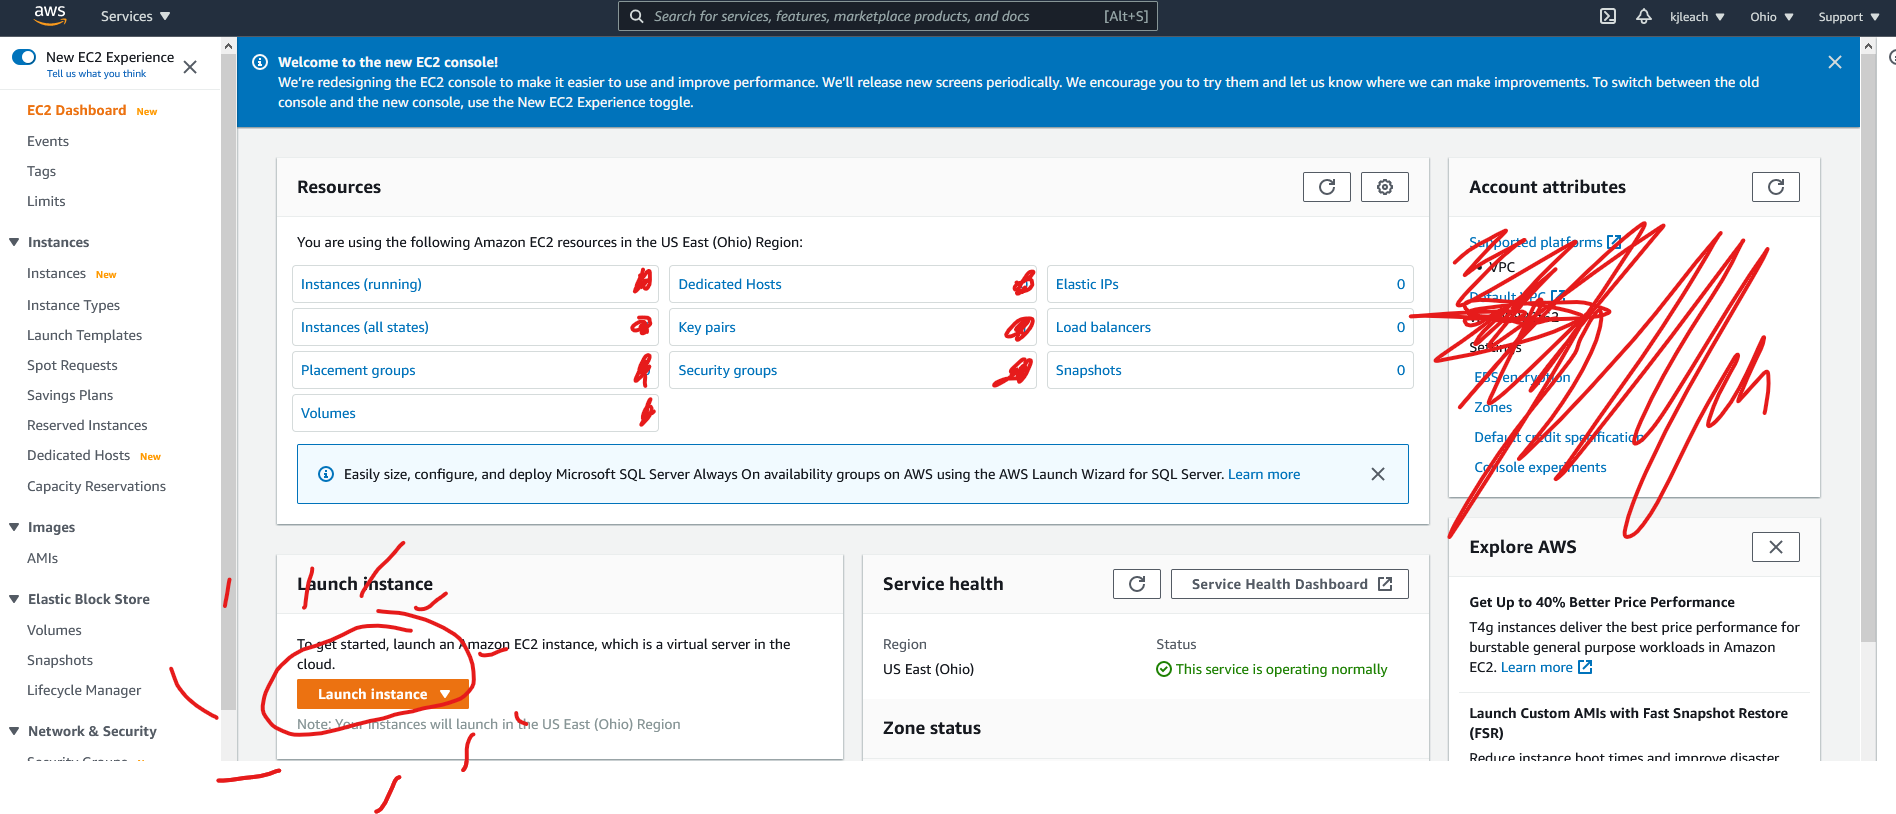This screenshot has height=814, width=1896.
Task: Open the Launch instance dropdown arrow
Action: 445,694
